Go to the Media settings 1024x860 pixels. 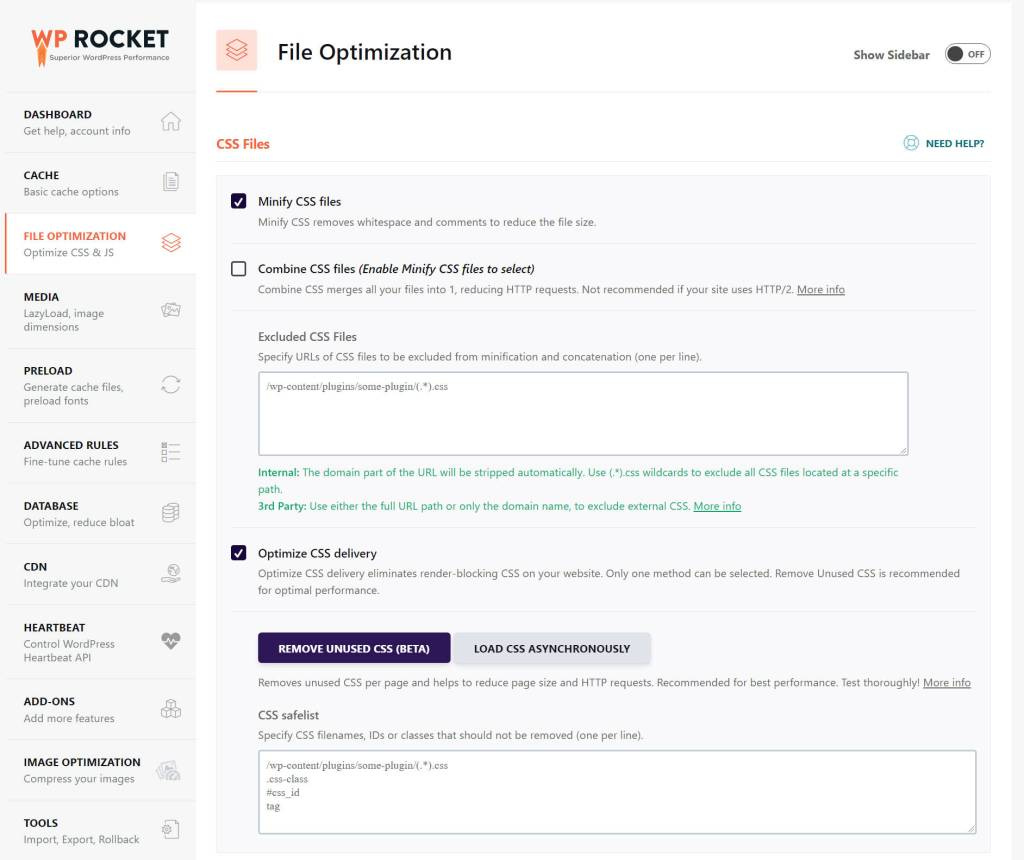(x=101, y=311)
